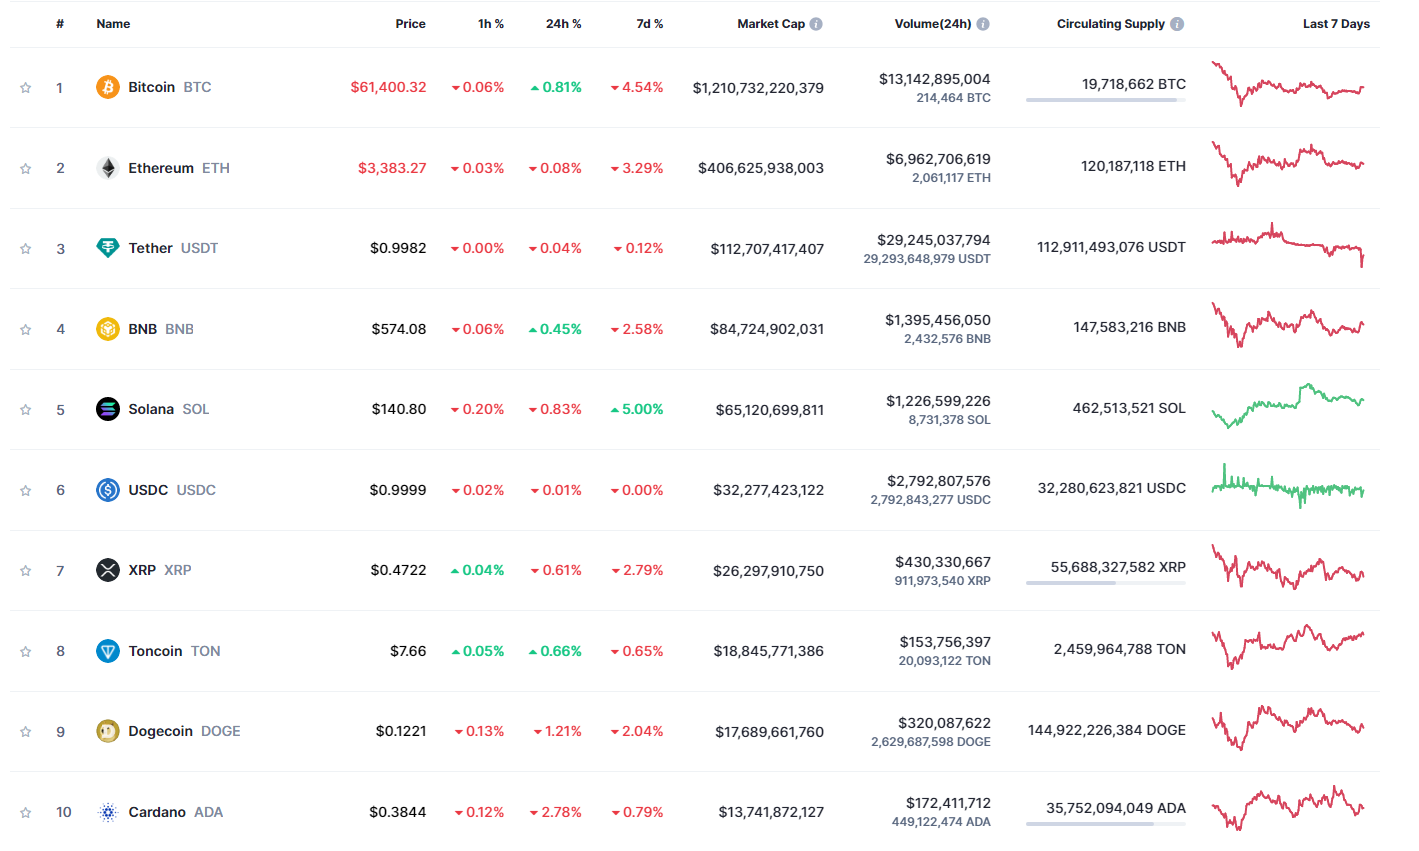Star Bitcoin to add to watchlist

point(26,88)
